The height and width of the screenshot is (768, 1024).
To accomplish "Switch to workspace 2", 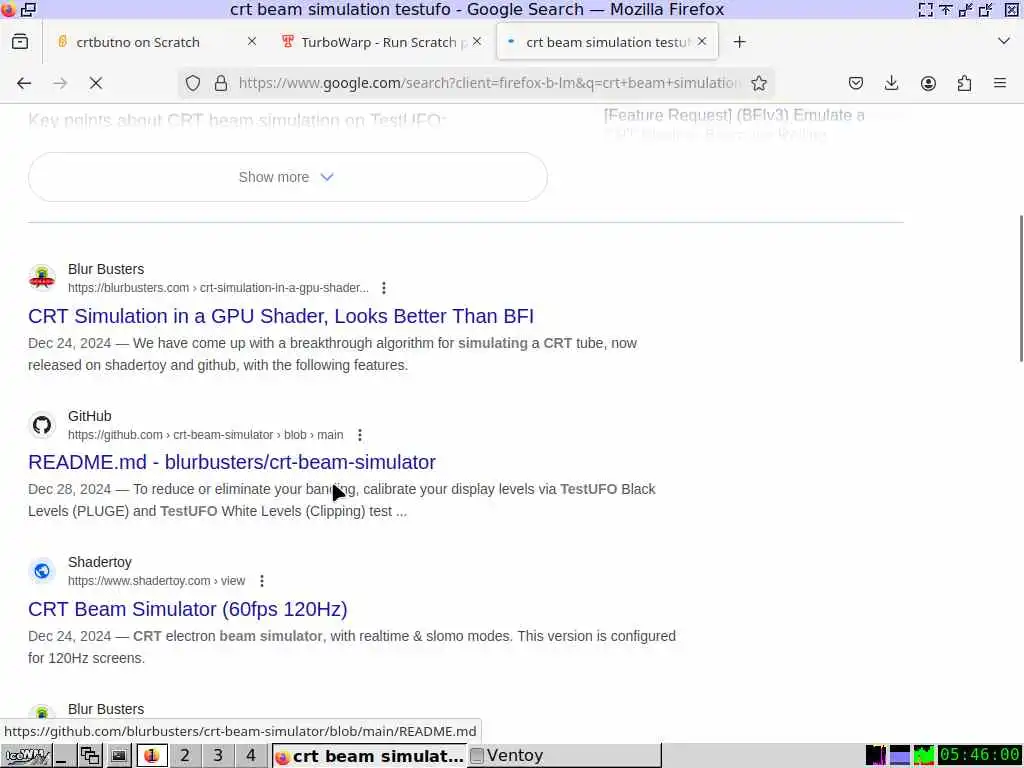I will [185, 756].
